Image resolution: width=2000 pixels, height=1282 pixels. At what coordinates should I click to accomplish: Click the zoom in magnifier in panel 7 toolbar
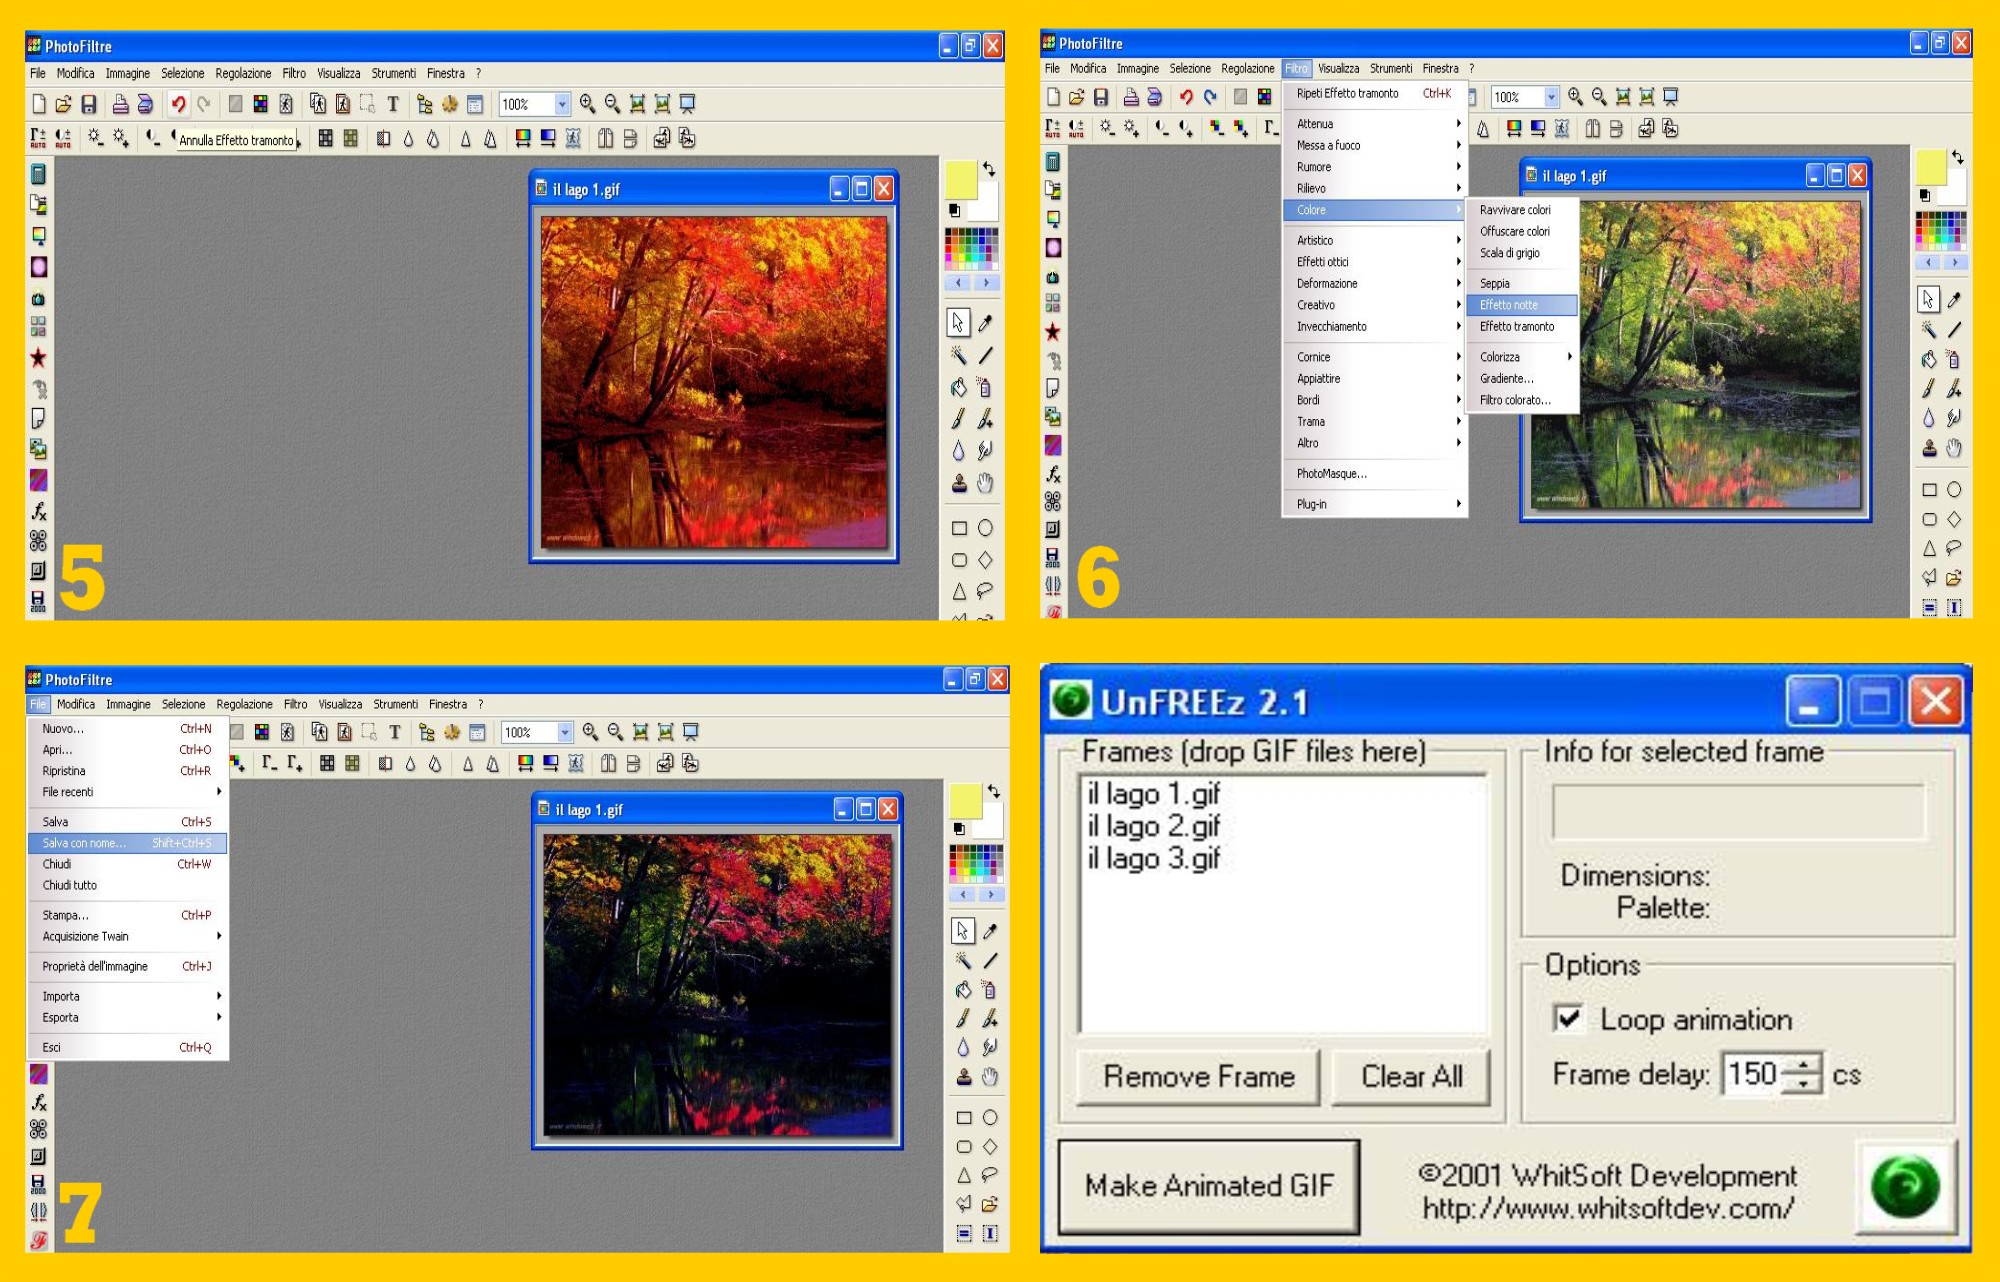[x=590, y=732]
